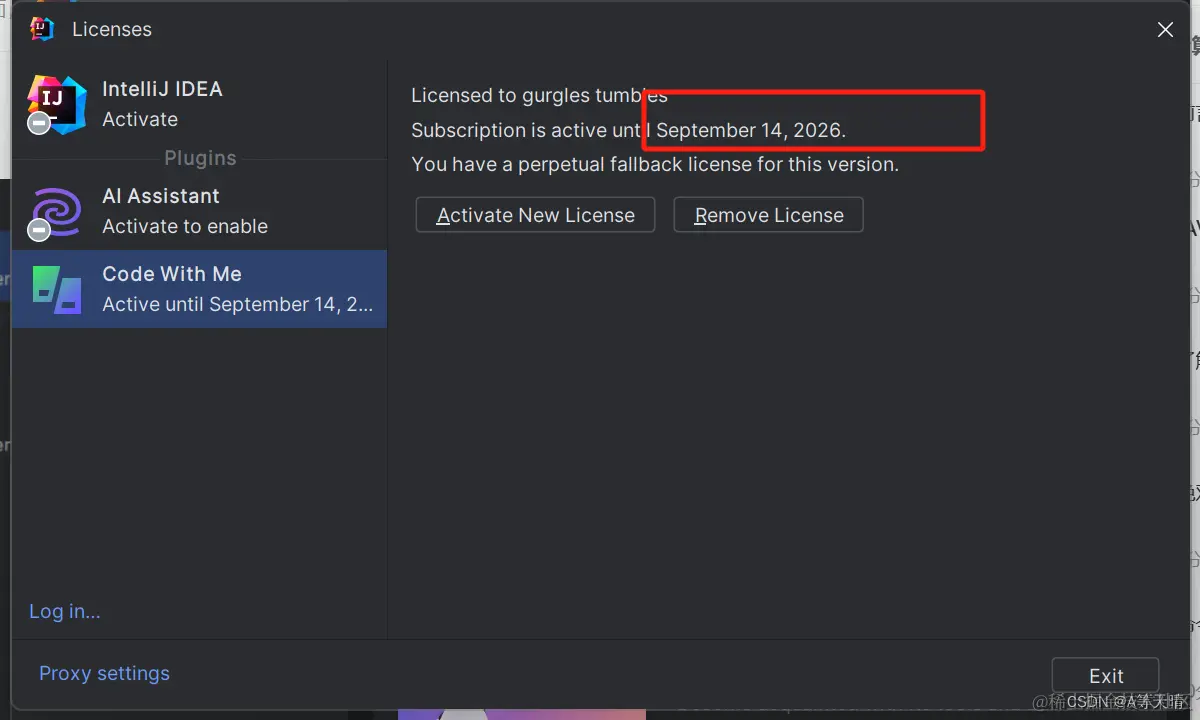Click Remove License button
This screenshot has width=1200, height=720.
pos(768,215)
